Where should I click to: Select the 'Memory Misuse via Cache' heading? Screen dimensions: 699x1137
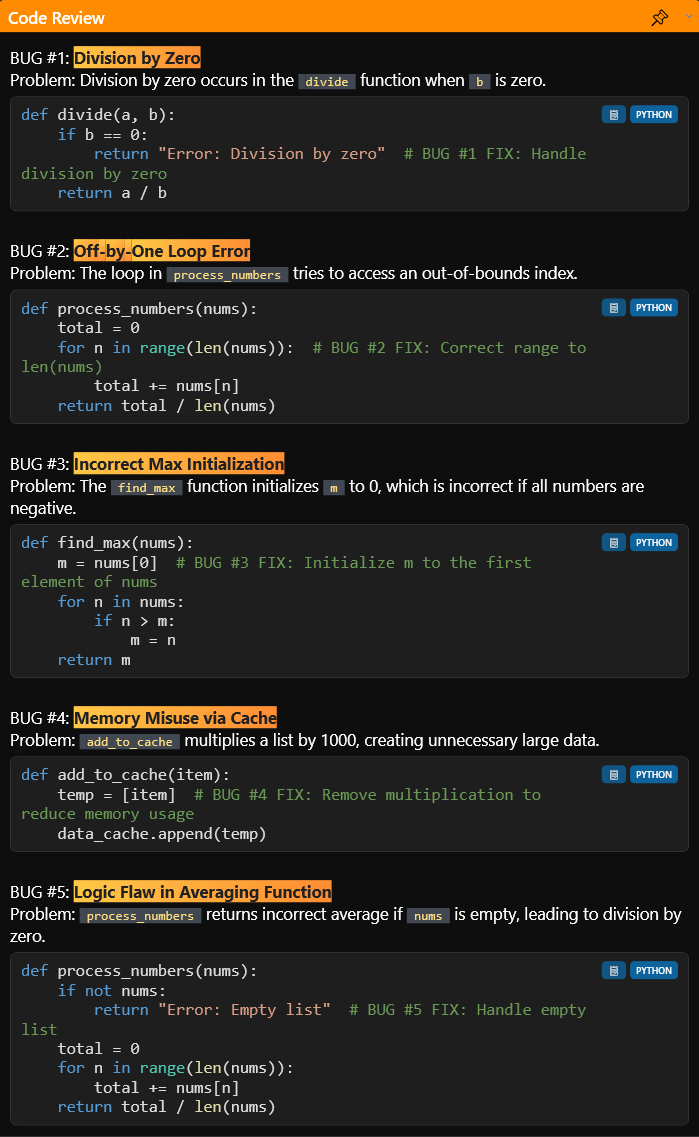[x=175, y=718]
